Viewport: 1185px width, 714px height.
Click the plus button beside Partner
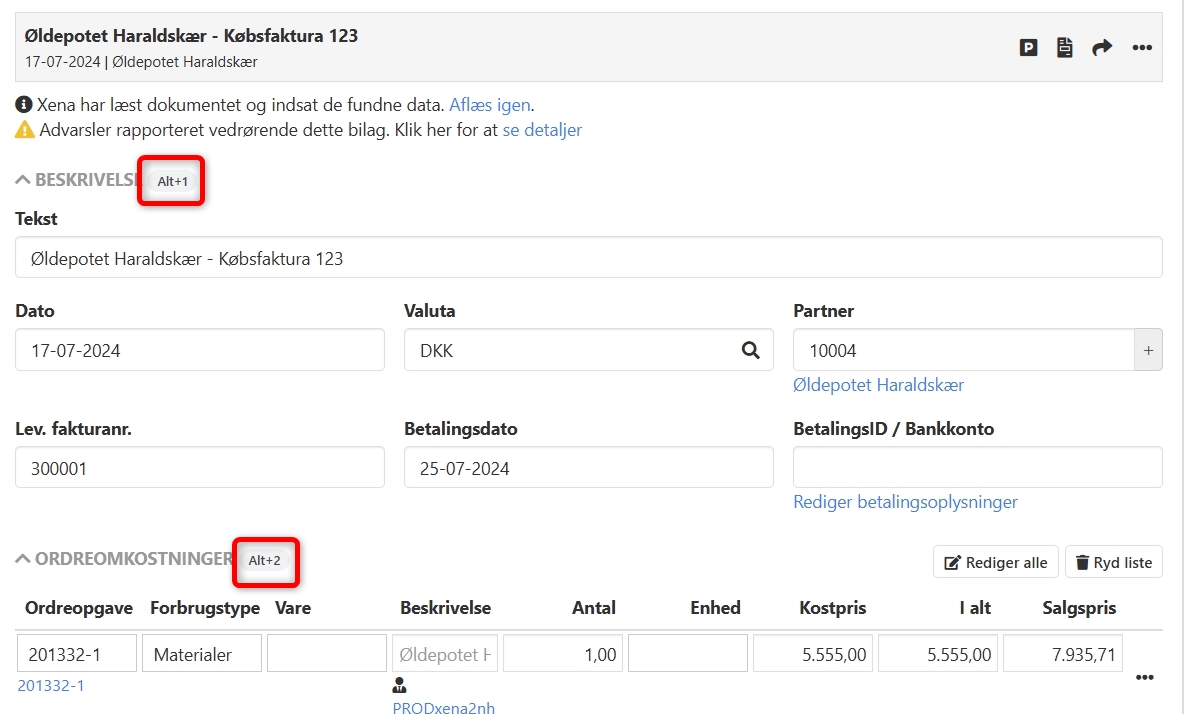[1148, 351]
